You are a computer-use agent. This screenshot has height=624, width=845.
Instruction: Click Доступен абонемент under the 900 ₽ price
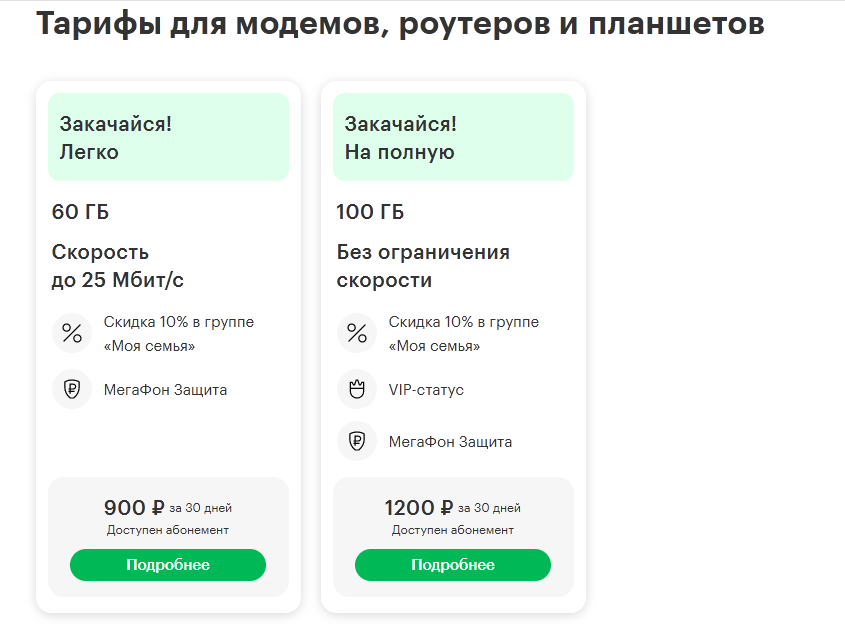(168, 530)
